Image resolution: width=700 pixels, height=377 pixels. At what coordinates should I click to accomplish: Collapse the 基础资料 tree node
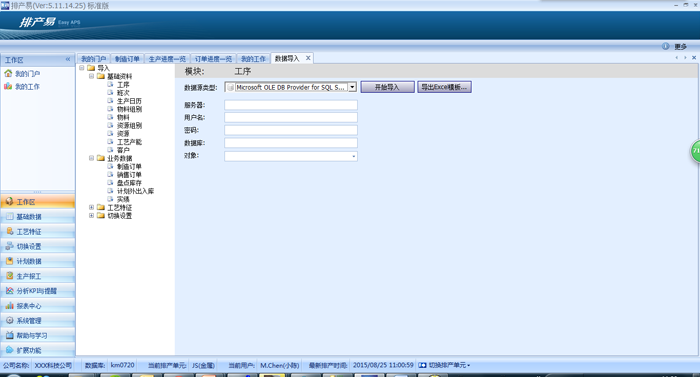92,76
